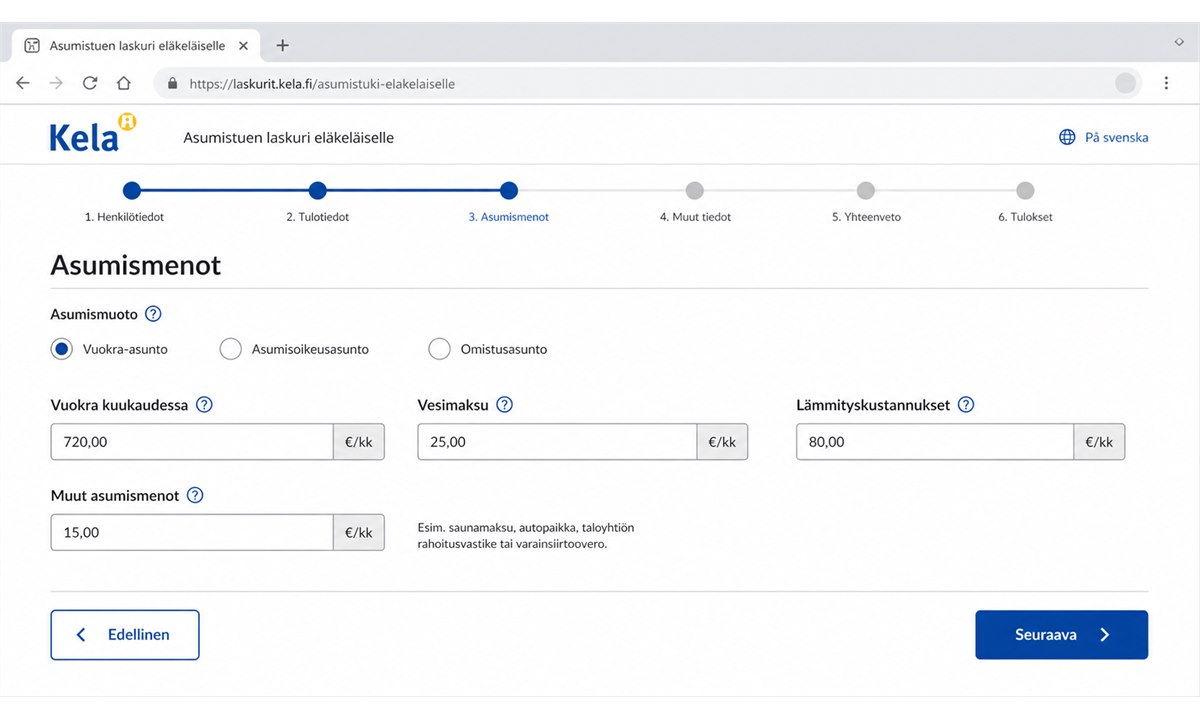The height and width of the screenshot is (720, 1200).
Task: Click the Seuraava button
Action: click(x=1061, y=635)
